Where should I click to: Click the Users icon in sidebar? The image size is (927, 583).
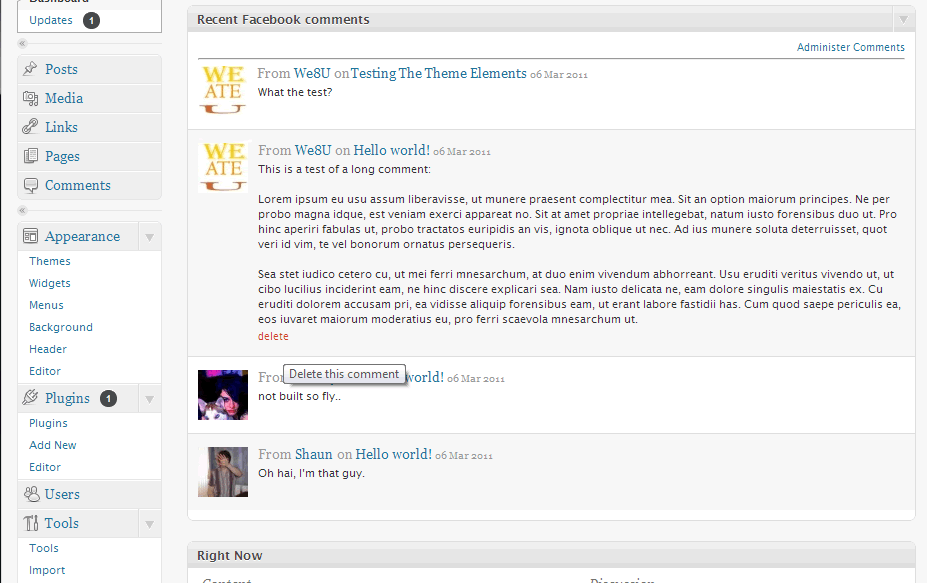point(31,494)
